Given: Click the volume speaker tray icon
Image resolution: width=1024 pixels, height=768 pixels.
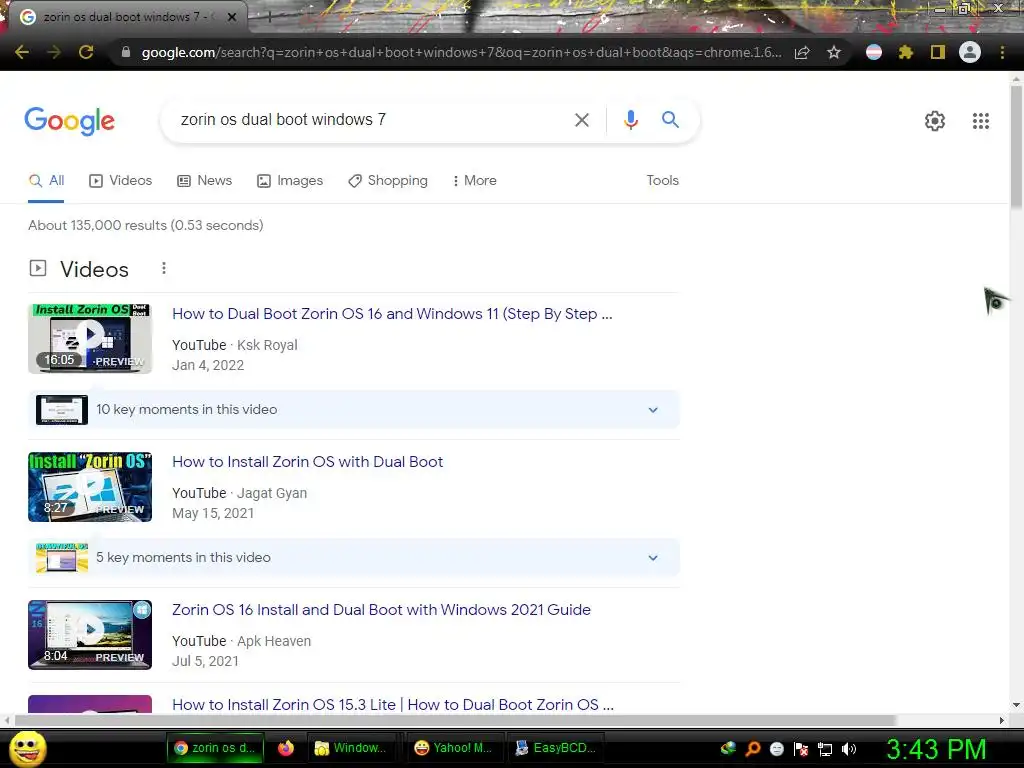Looking at the screenshot, I should (849, 749).
